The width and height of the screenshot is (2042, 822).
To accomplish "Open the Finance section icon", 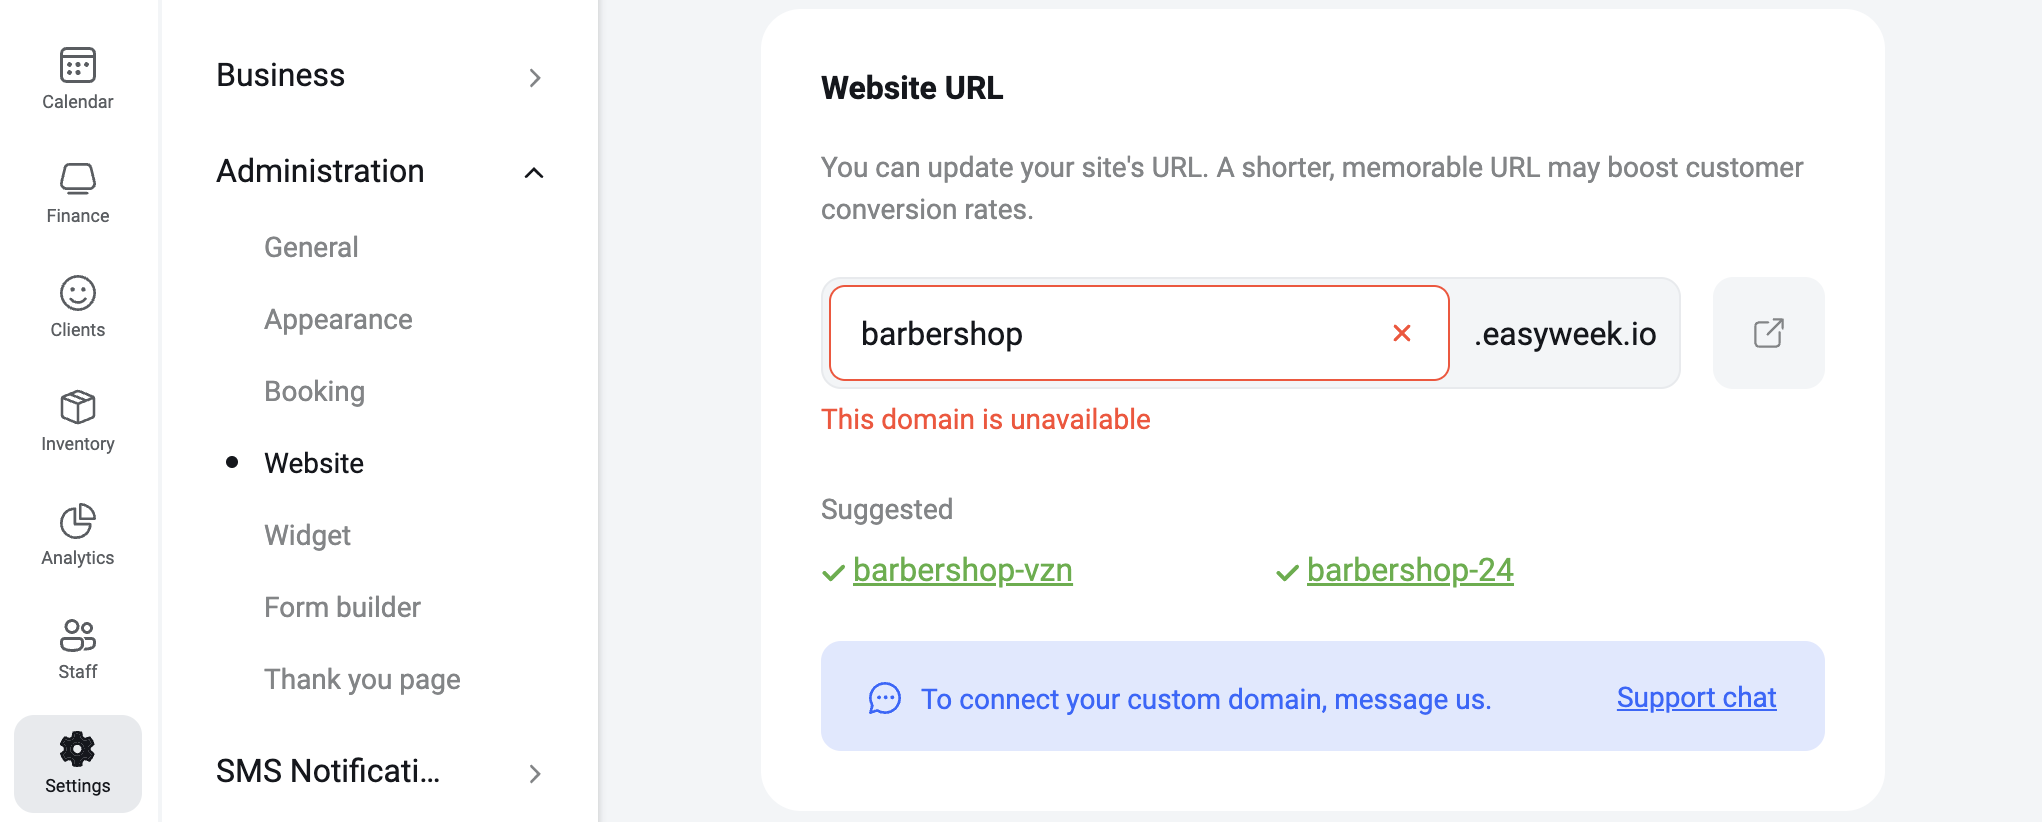I will [x=78, y=179].
